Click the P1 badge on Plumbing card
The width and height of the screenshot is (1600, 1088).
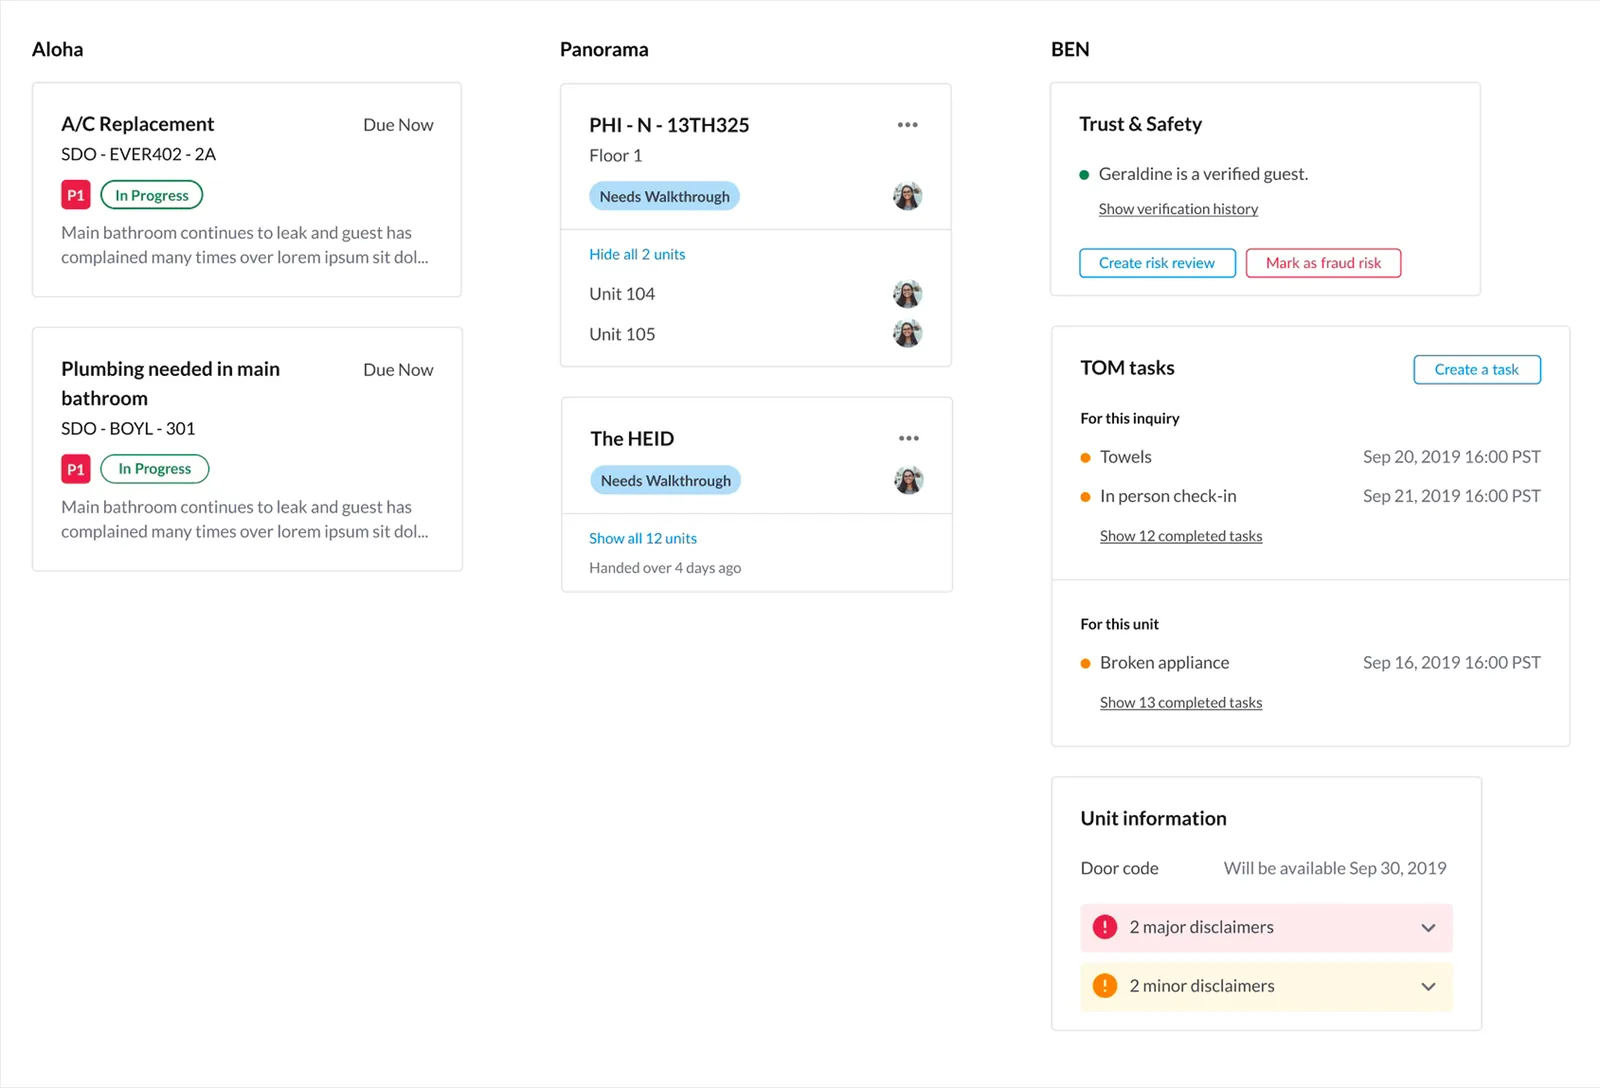76,469
